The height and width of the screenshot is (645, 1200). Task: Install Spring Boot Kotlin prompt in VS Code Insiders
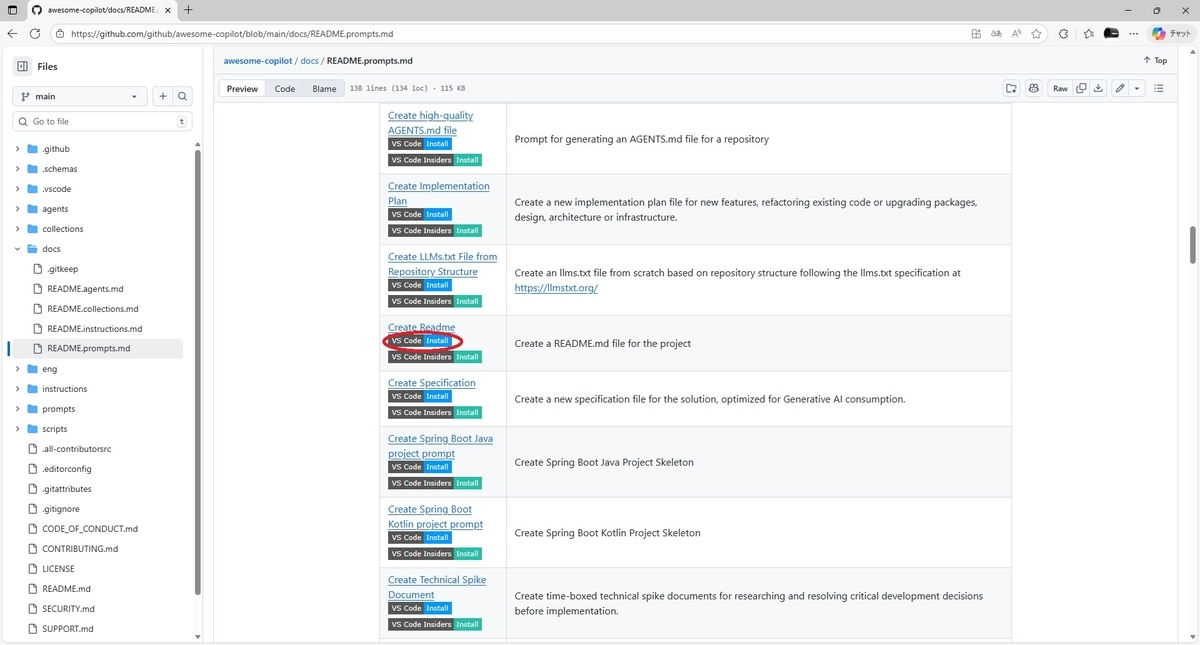point(435,554)
